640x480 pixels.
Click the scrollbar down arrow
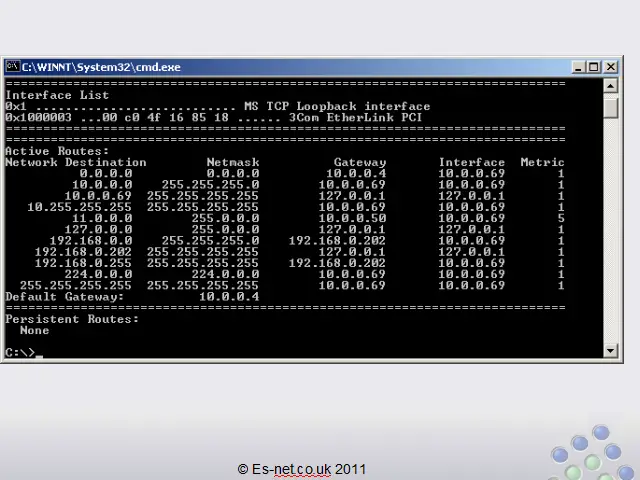pyautogui.click(x=612, y=350)
